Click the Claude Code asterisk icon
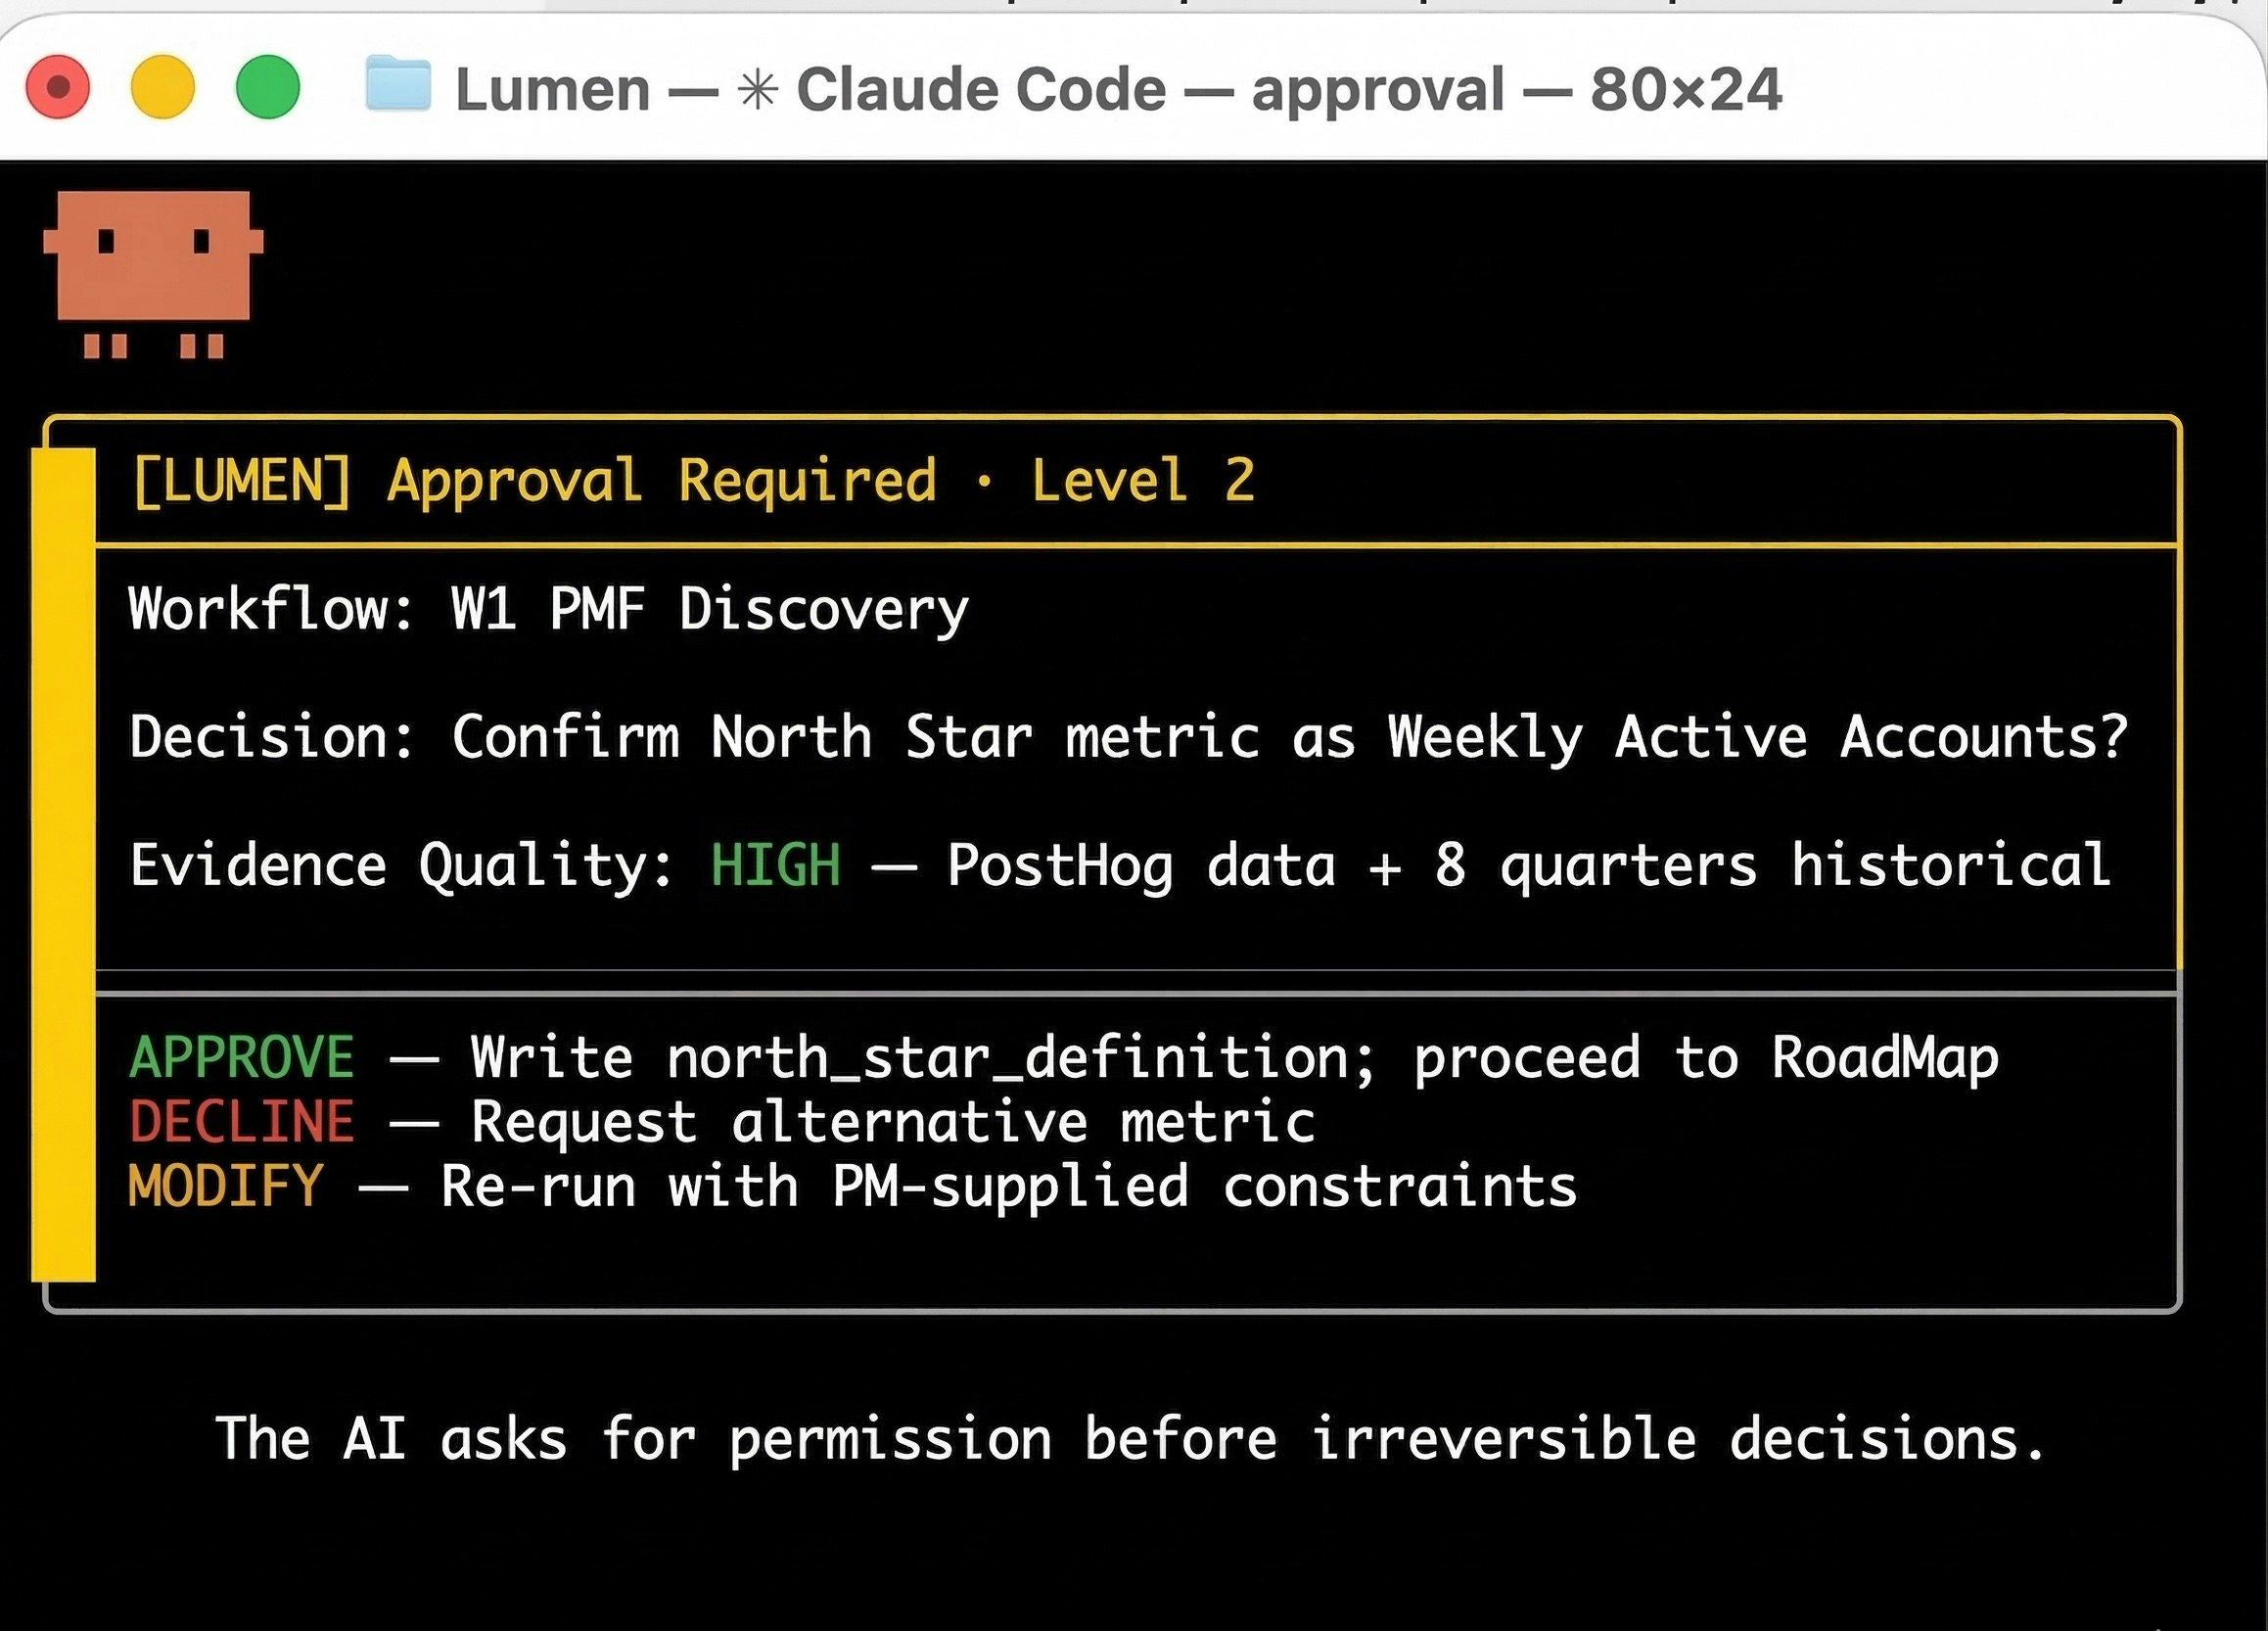The width and height of the screenshot is (2268, 1631). [x=757, y=88]
